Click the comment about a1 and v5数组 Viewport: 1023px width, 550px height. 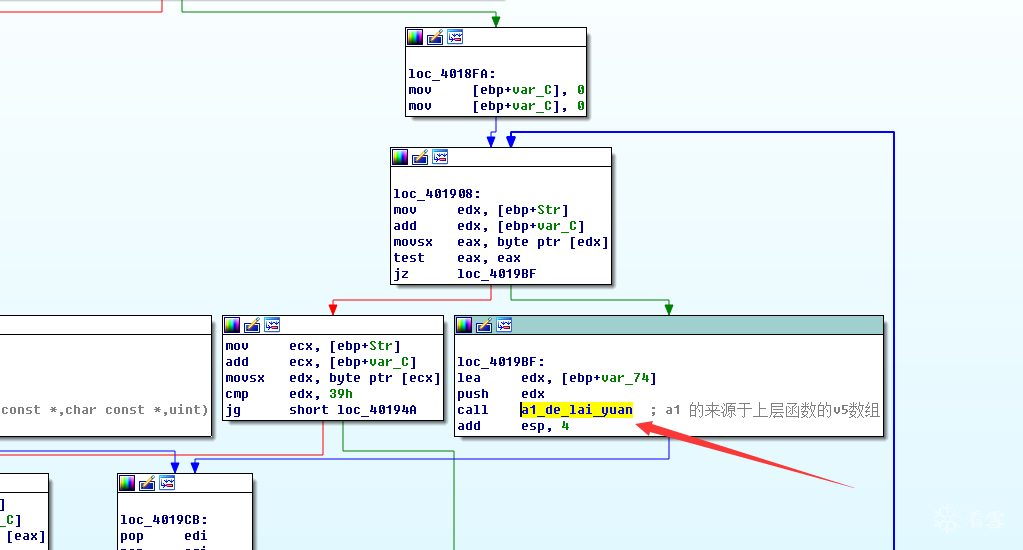(765, 410)
